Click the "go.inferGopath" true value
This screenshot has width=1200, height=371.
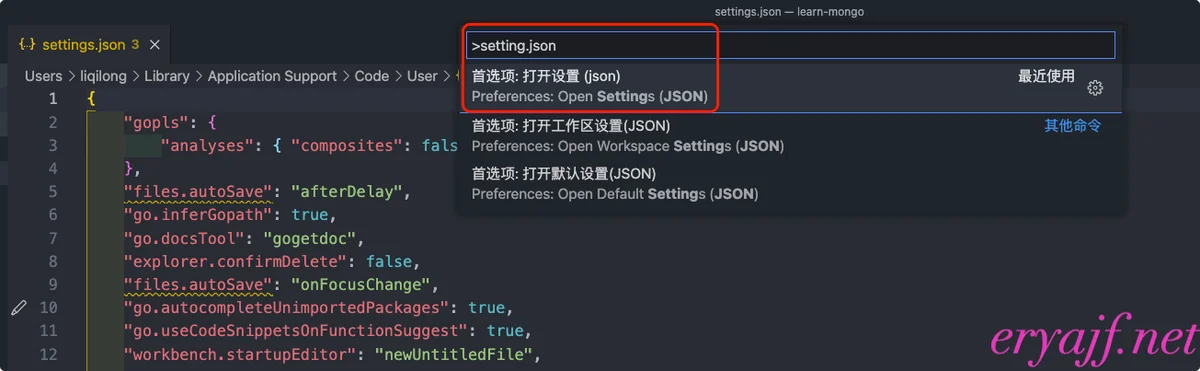(310, 215)
